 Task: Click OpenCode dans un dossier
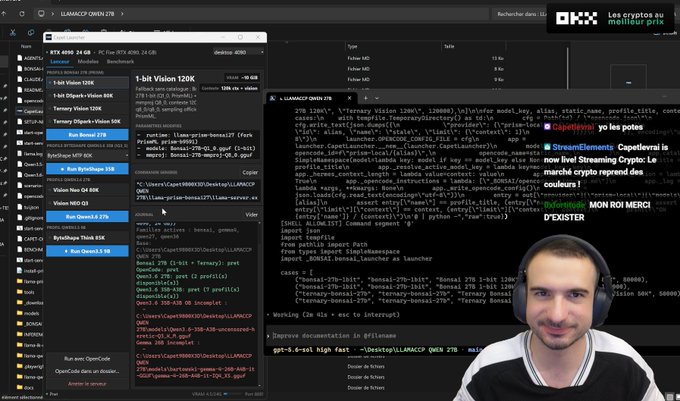87,371
